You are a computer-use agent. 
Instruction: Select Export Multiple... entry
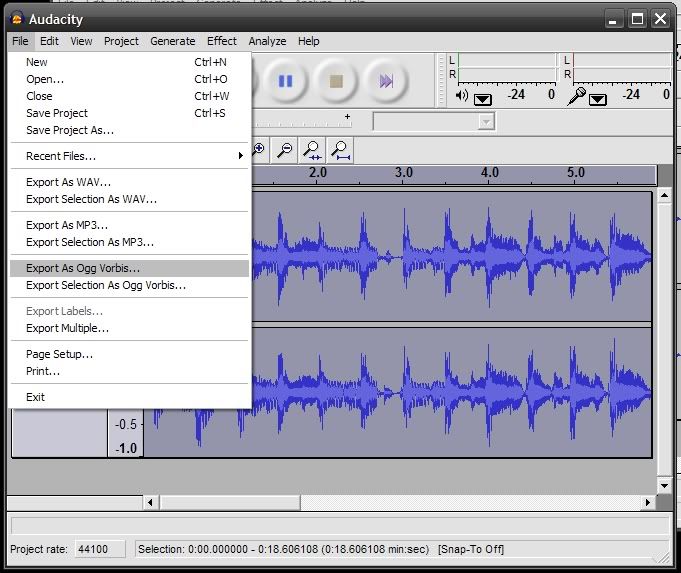pos(129,328)
